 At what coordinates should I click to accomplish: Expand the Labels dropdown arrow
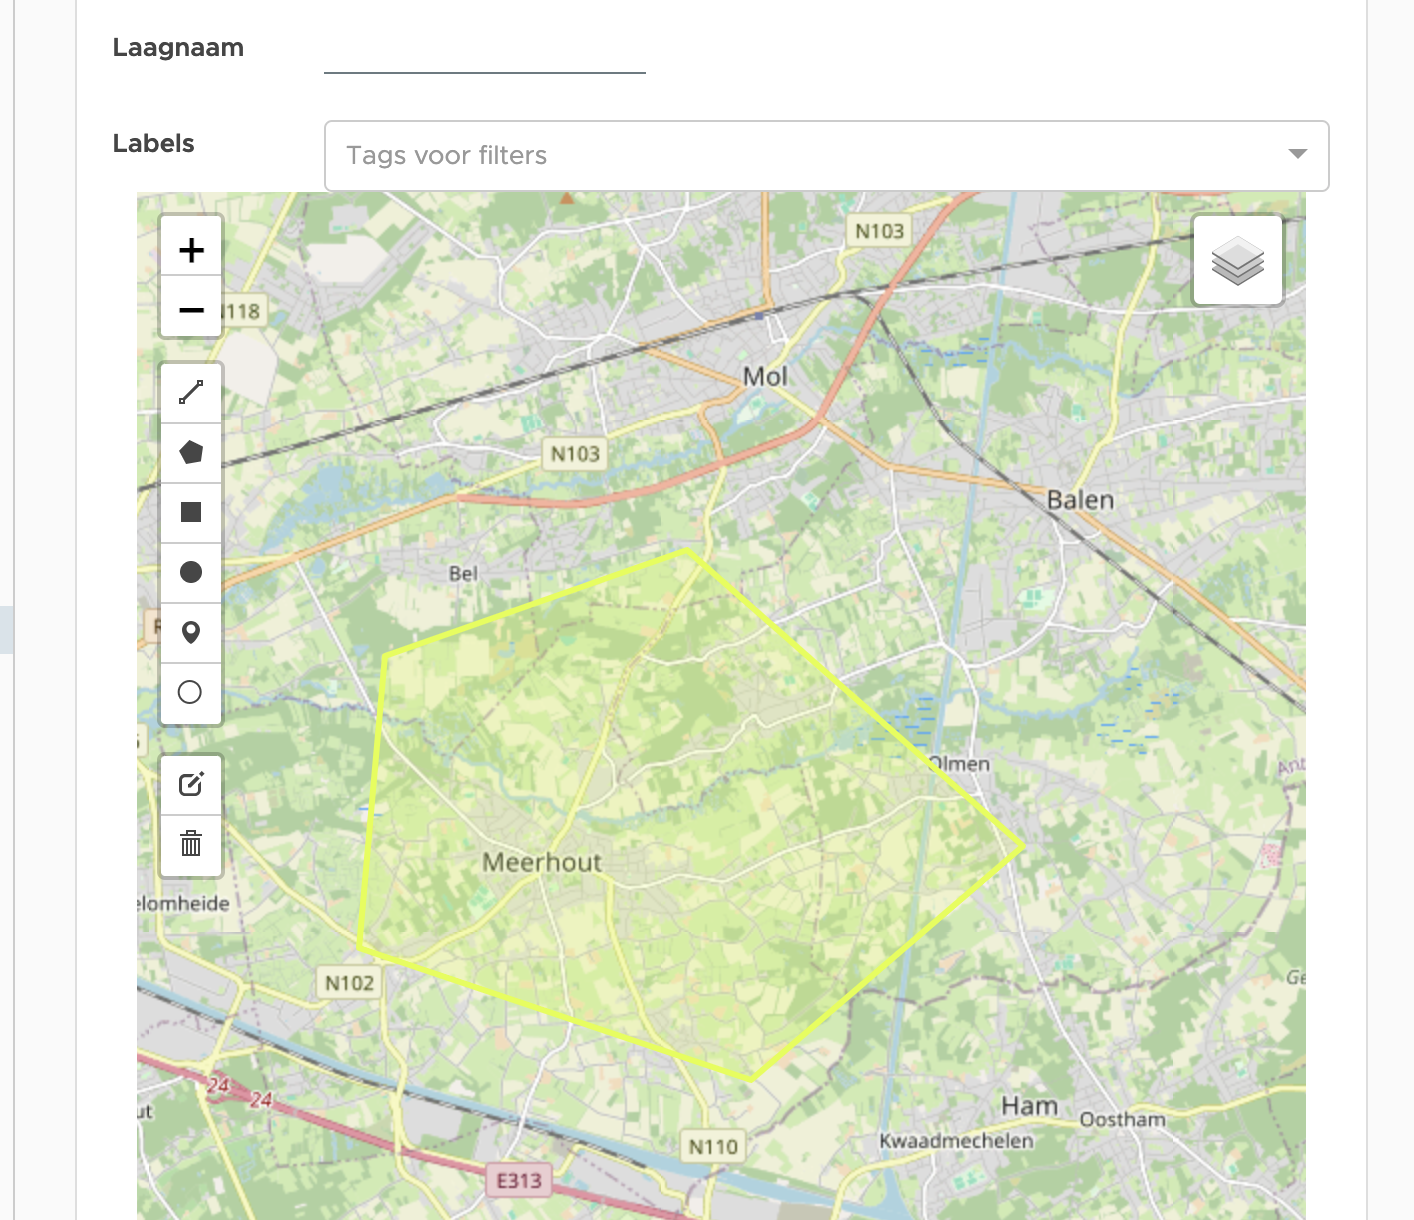coord(1298,154)
